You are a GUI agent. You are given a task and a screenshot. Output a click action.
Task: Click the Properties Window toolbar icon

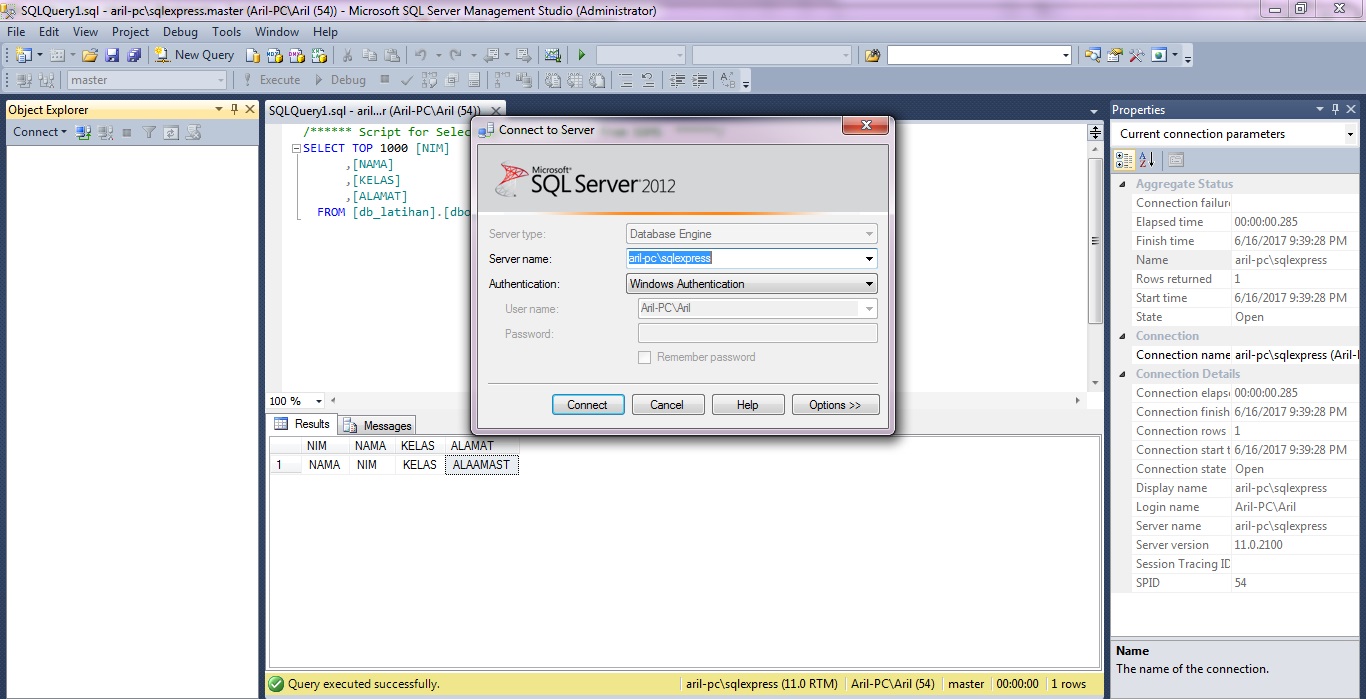coord(1114,55)
